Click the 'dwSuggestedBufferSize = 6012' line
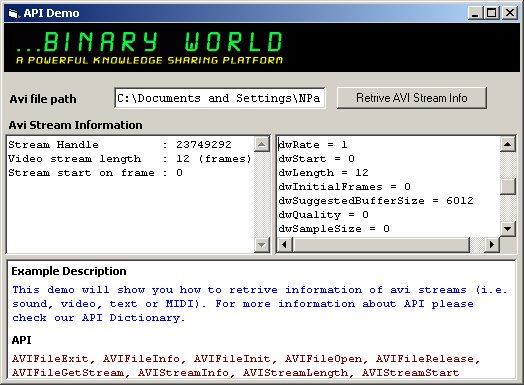This screenshot has width=524, height=385. 376,201
